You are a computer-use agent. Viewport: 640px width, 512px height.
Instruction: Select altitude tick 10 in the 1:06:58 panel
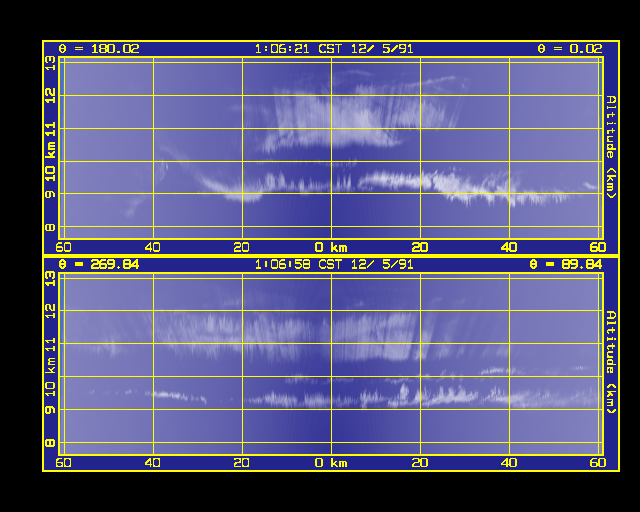pos(50,389)
